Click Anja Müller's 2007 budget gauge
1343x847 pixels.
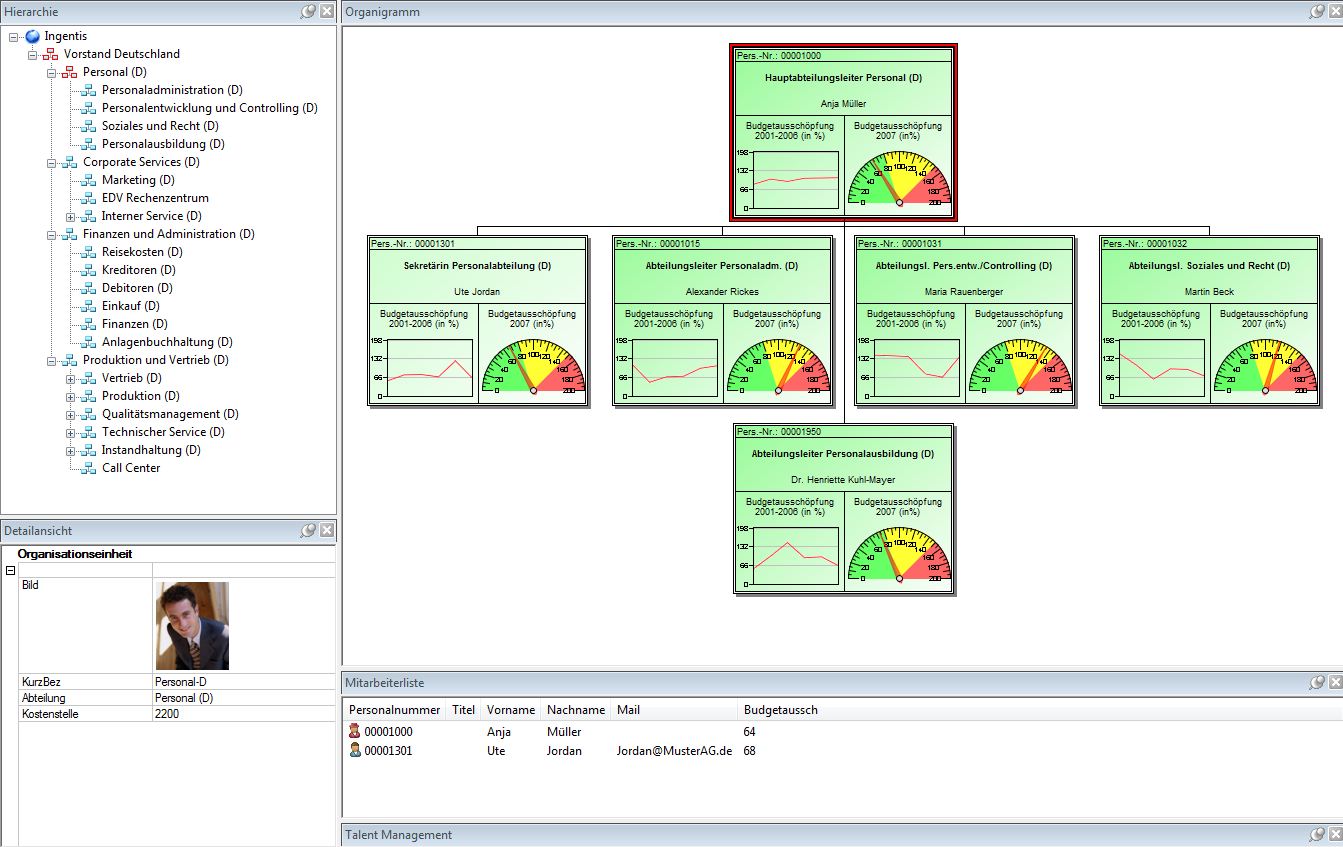[x=899, y=178]
